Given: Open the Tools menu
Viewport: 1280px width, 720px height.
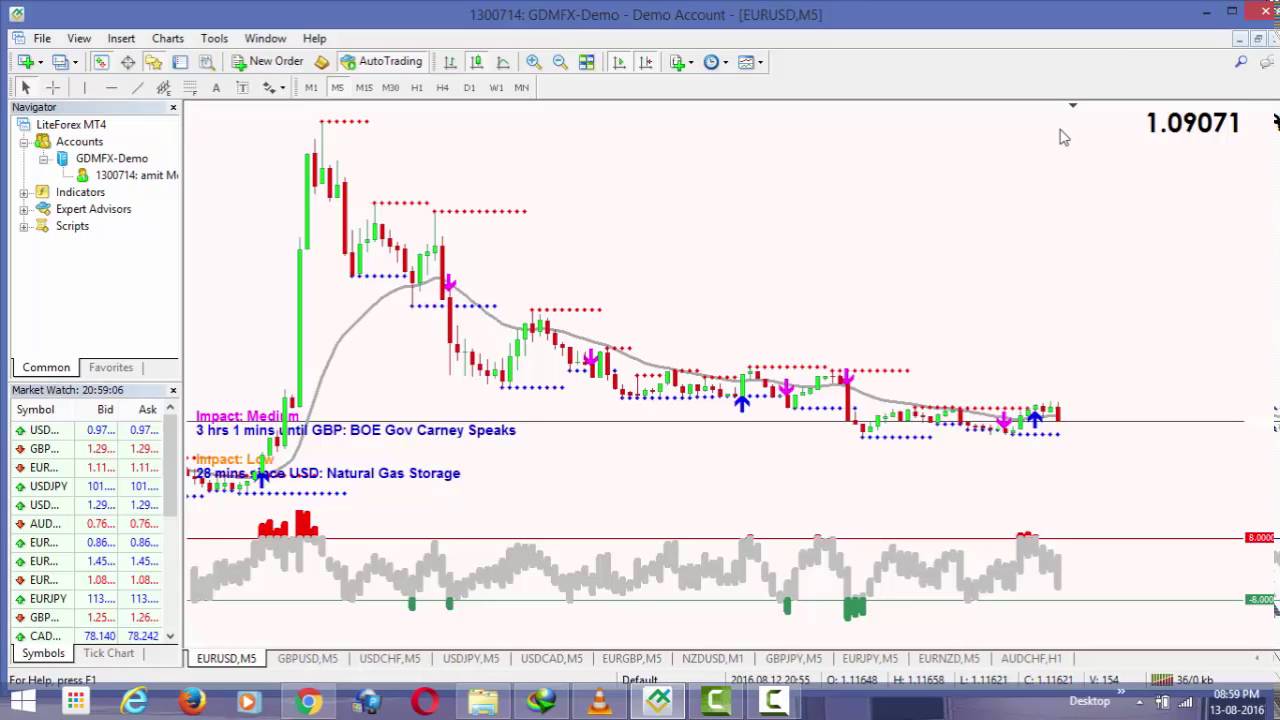Looking at the screenshot, I should [x=214, y=38].
